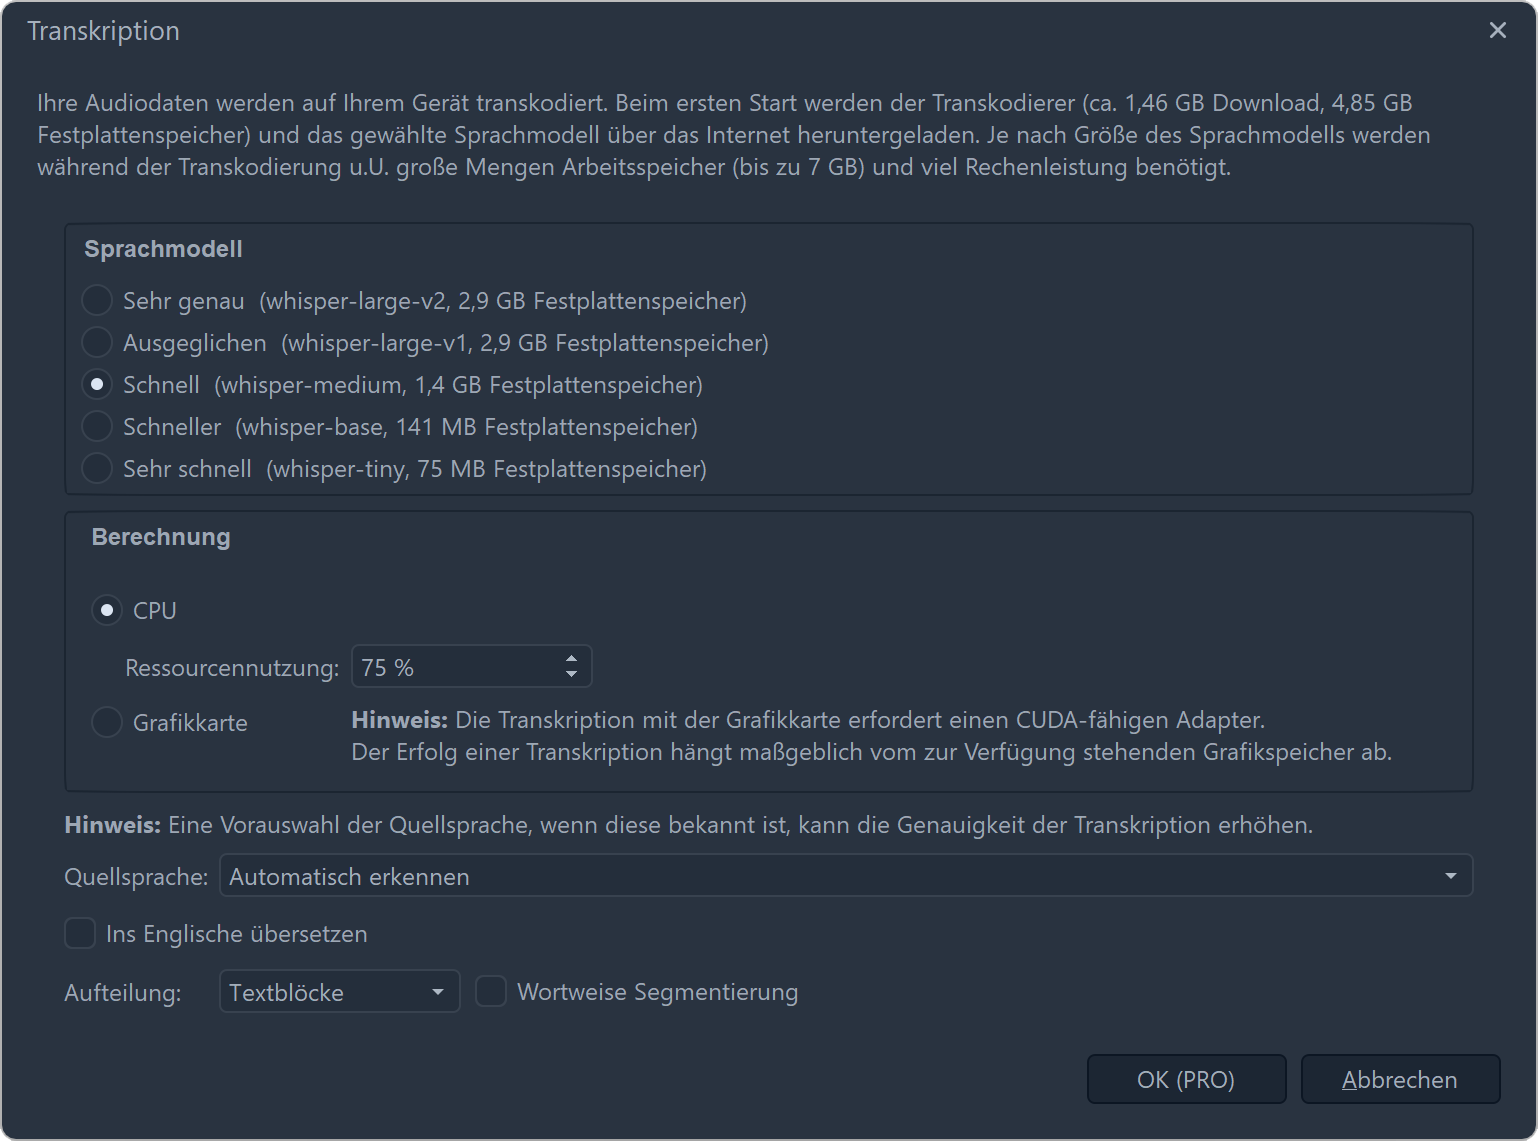Check the "Wortweise Segmentierung" option
This screenshot has height=1141, width=1538.
[491, 991]
